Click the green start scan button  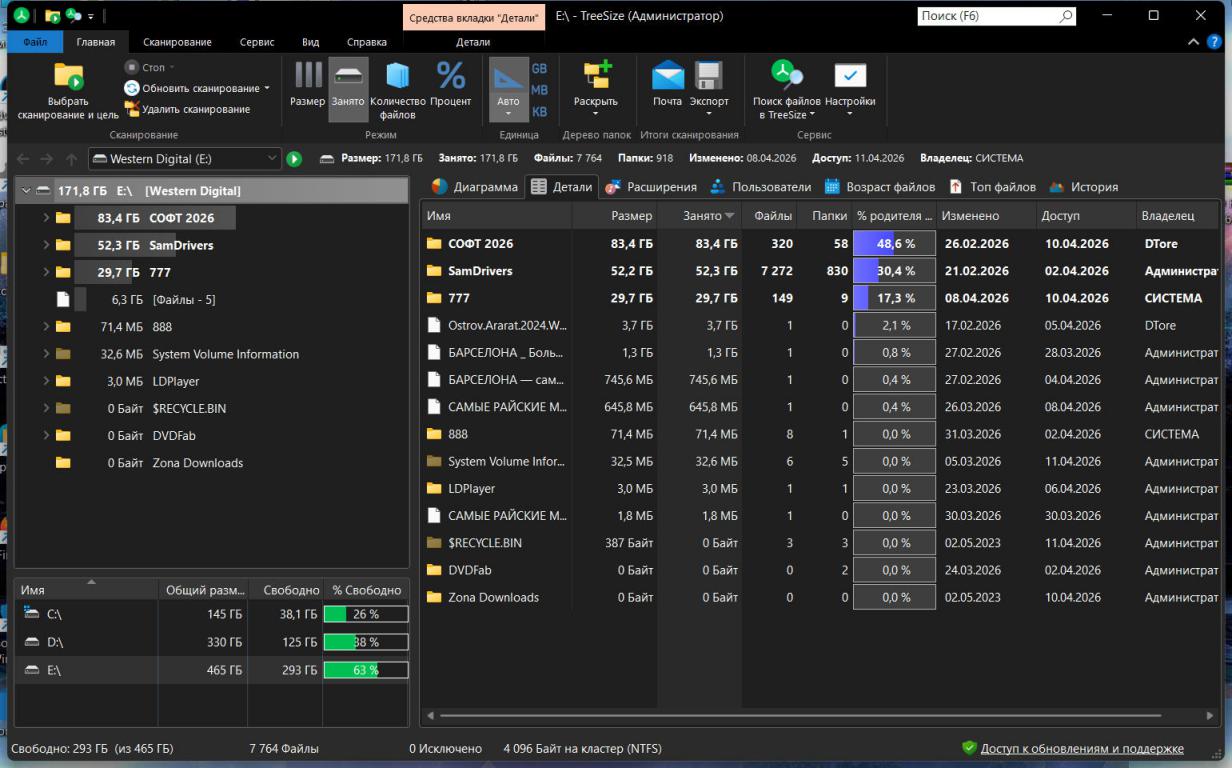[294, 159]
